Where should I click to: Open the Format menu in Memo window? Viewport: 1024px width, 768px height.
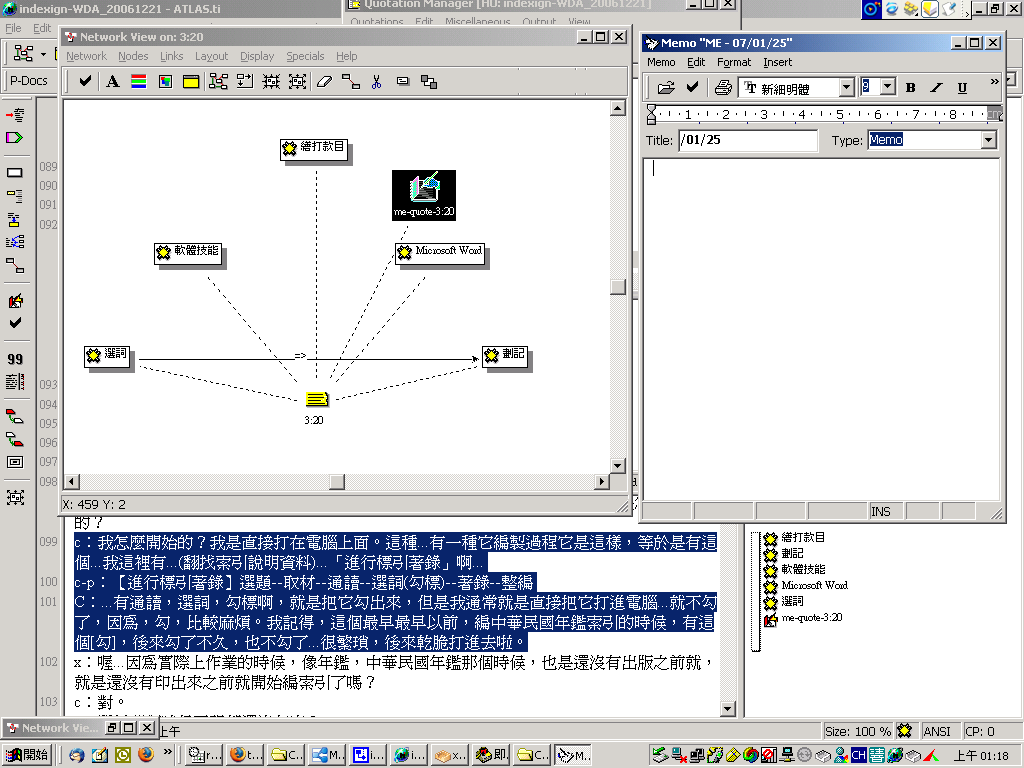pyautogui.click(x=734, y=62)
